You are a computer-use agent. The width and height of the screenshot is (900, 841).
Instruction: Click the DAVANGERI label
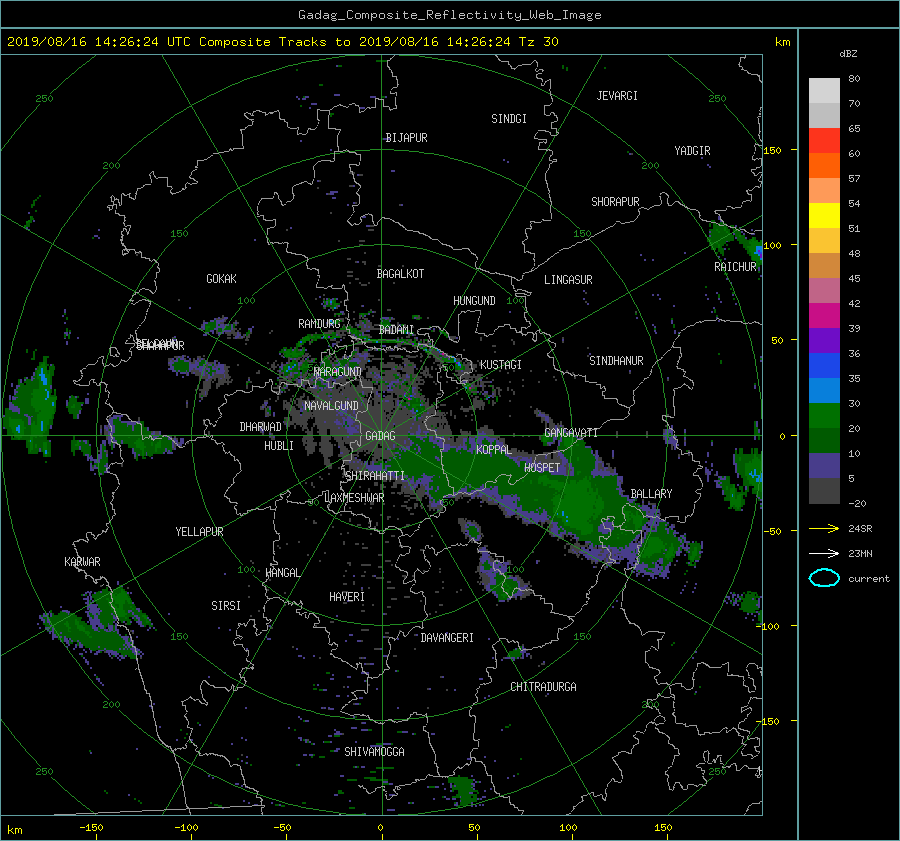click(447, 638)
